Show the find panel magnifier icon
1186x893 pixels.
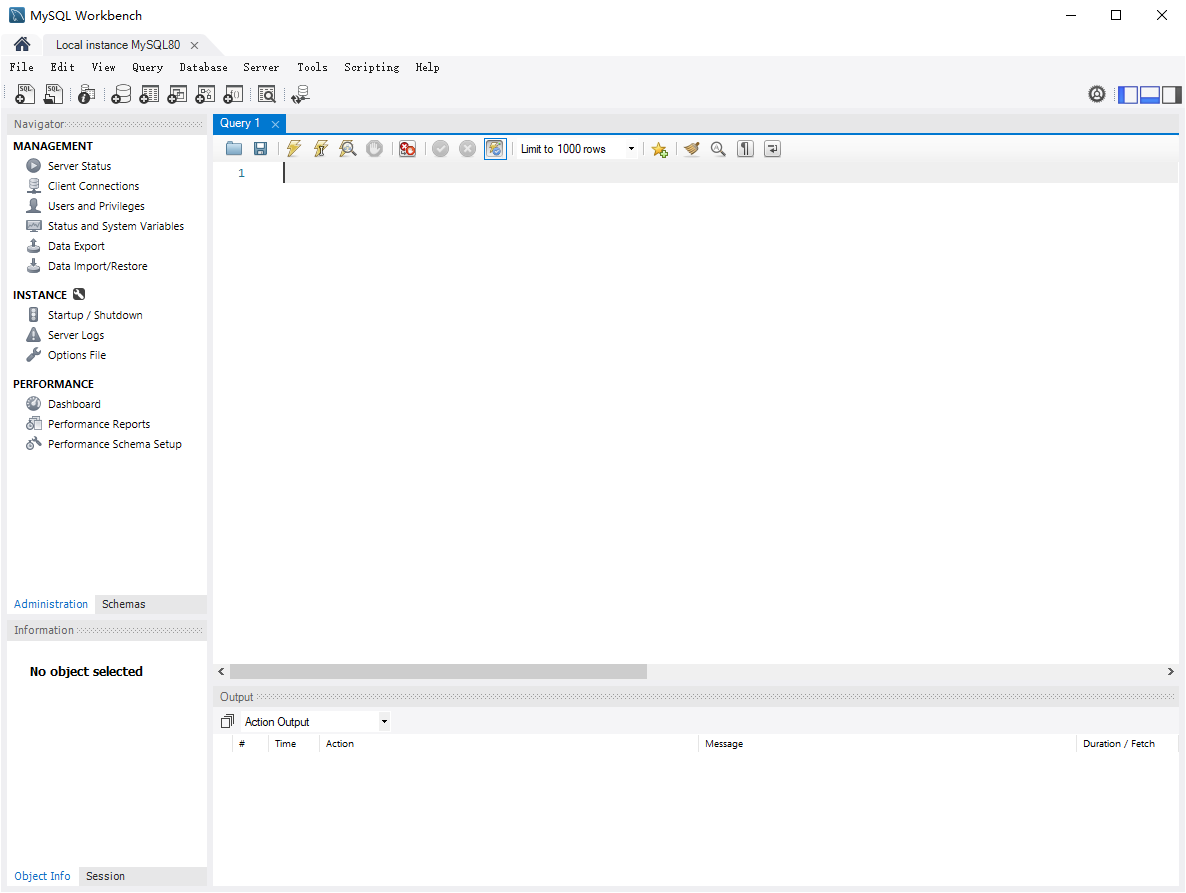click(x=718, y=149)
